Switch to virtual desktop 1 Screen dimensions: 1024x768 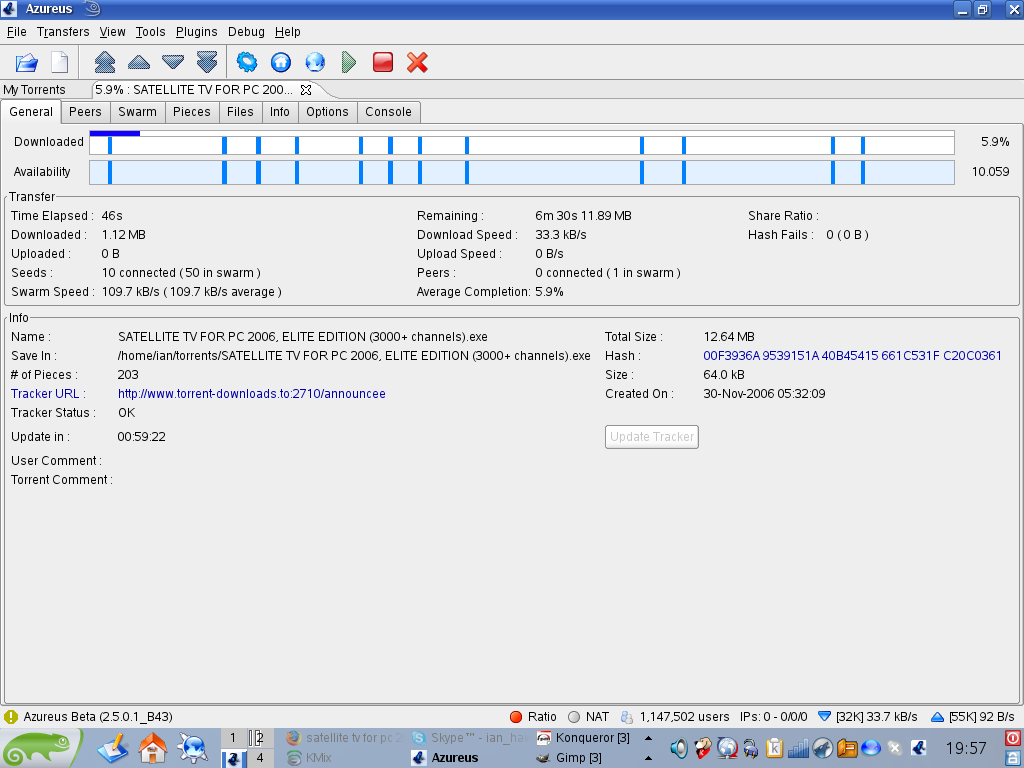coord(233,739)
